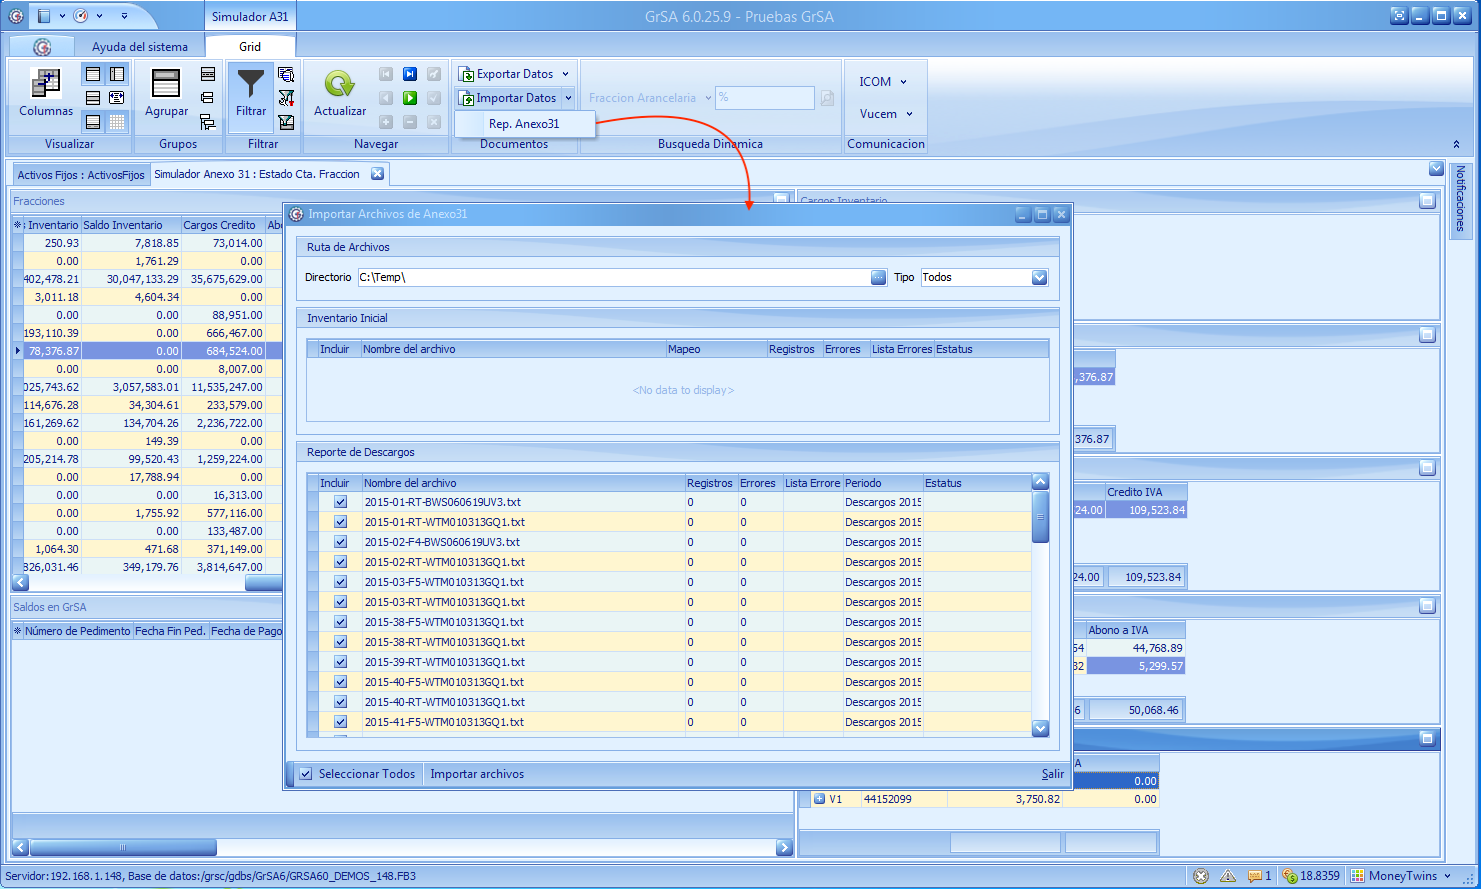
Task: Click the Importar archivos button
Action: click(477, 774)
